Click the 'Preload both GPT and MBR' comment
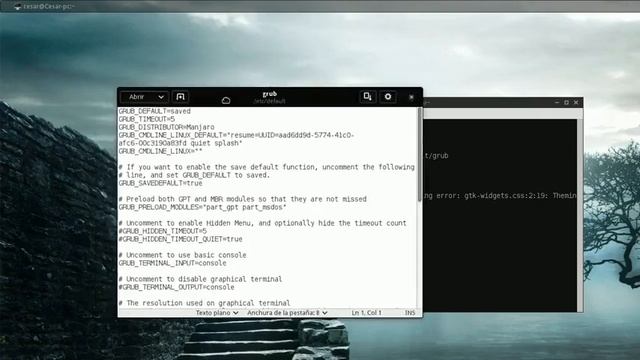The height and width of the screenshot is (360, 640). 242,199
